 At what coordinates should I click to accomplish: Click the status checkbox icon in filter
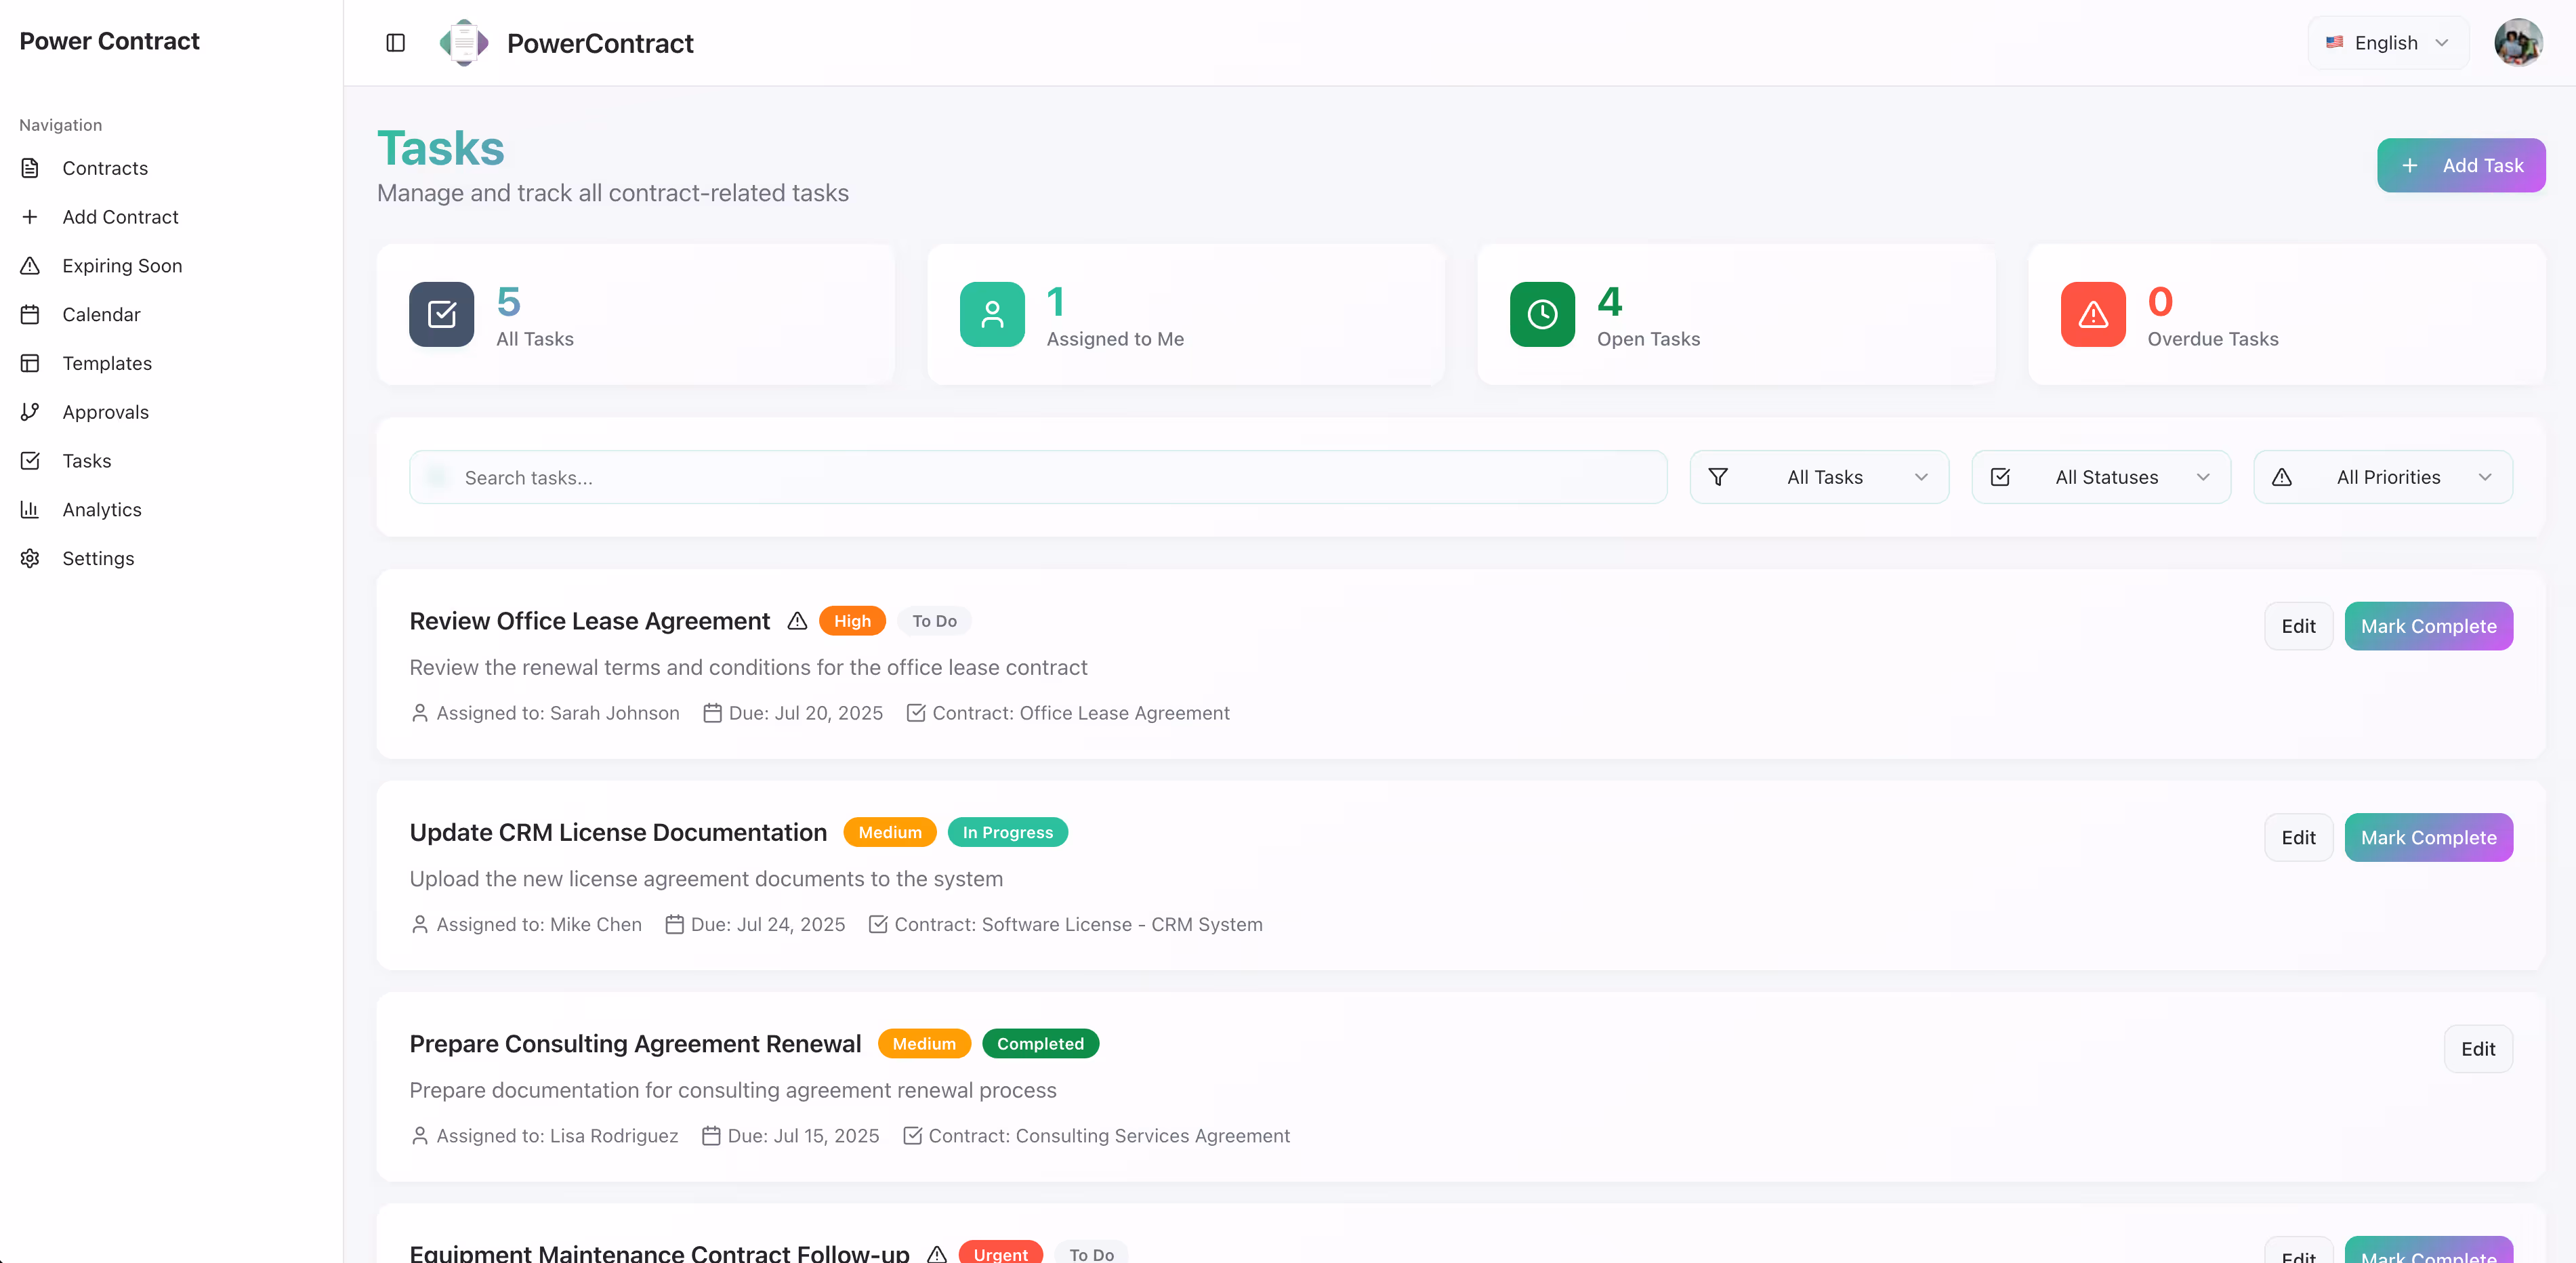click(2000, 477)
